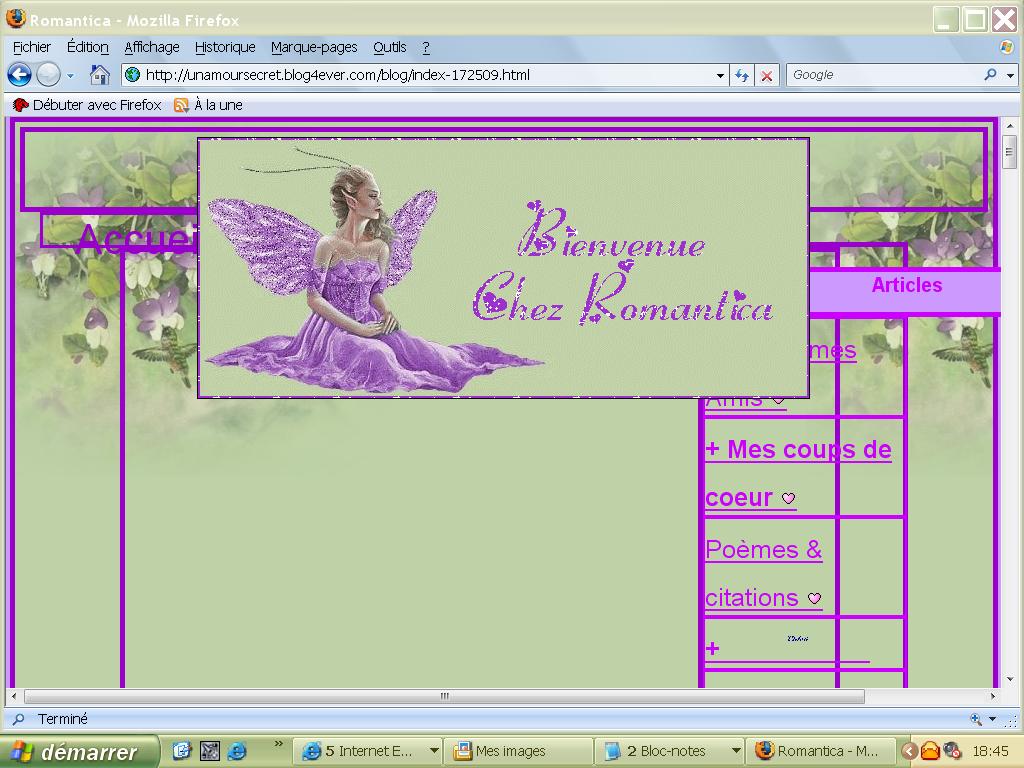Click the site identity globe icon in address bar
The width and height of the screenshot is (1024, 768).
133,74
